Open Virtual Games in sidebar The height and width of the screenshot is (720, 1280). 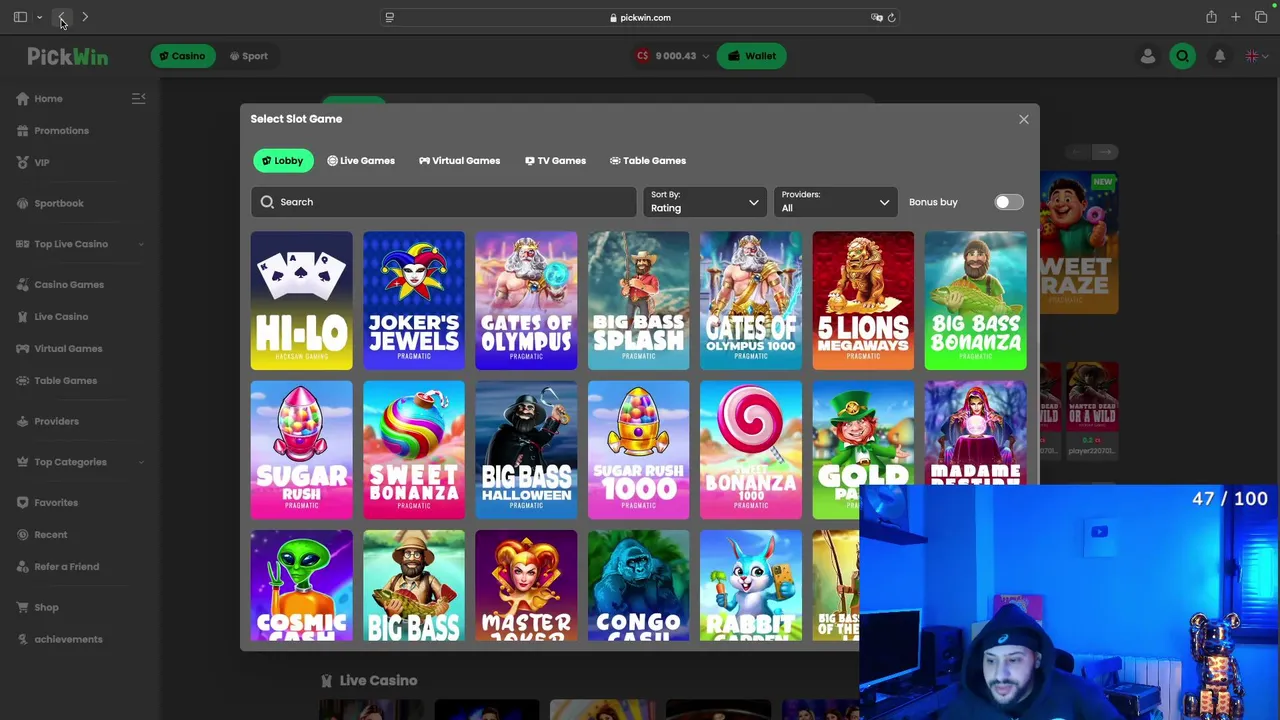point(59,349)
